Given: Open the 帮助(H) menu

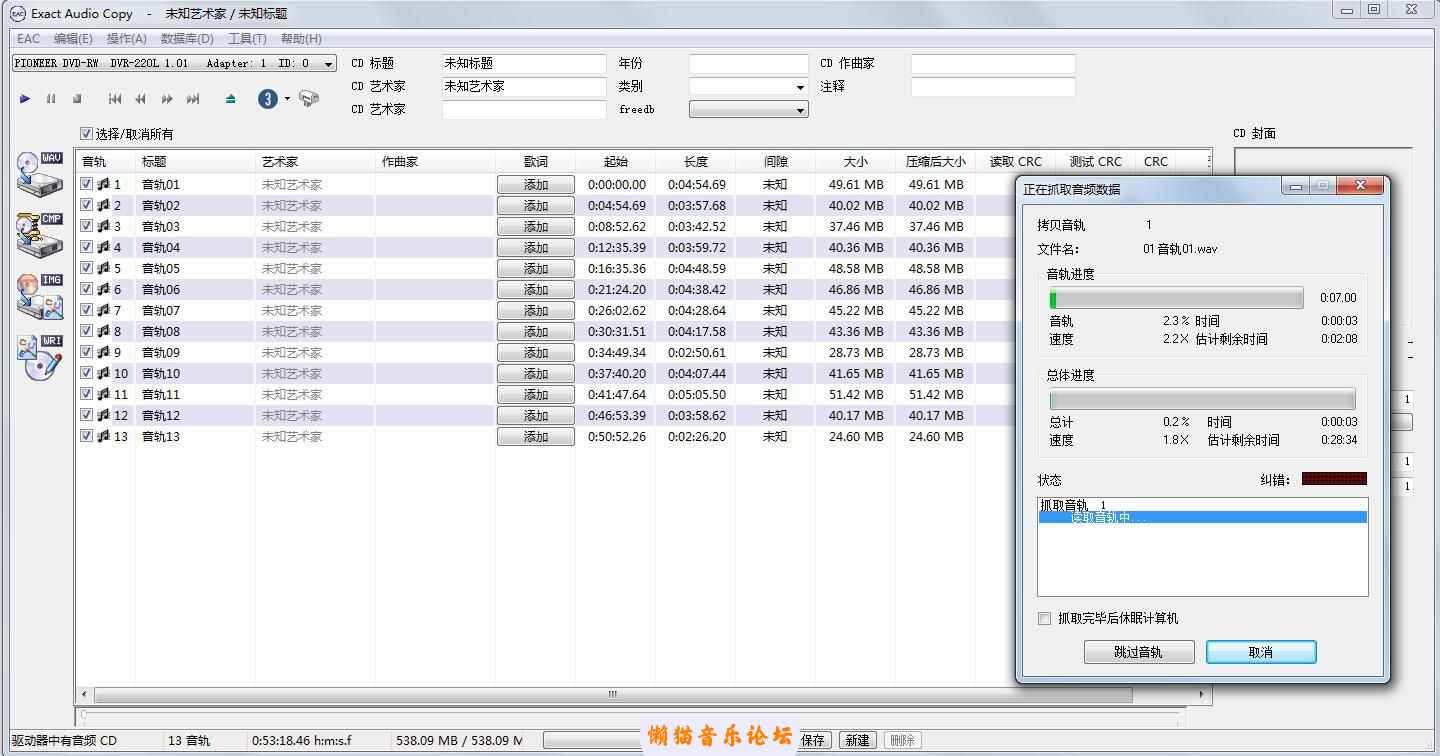Looking at the screenshot, I should (x=301, y=39).
